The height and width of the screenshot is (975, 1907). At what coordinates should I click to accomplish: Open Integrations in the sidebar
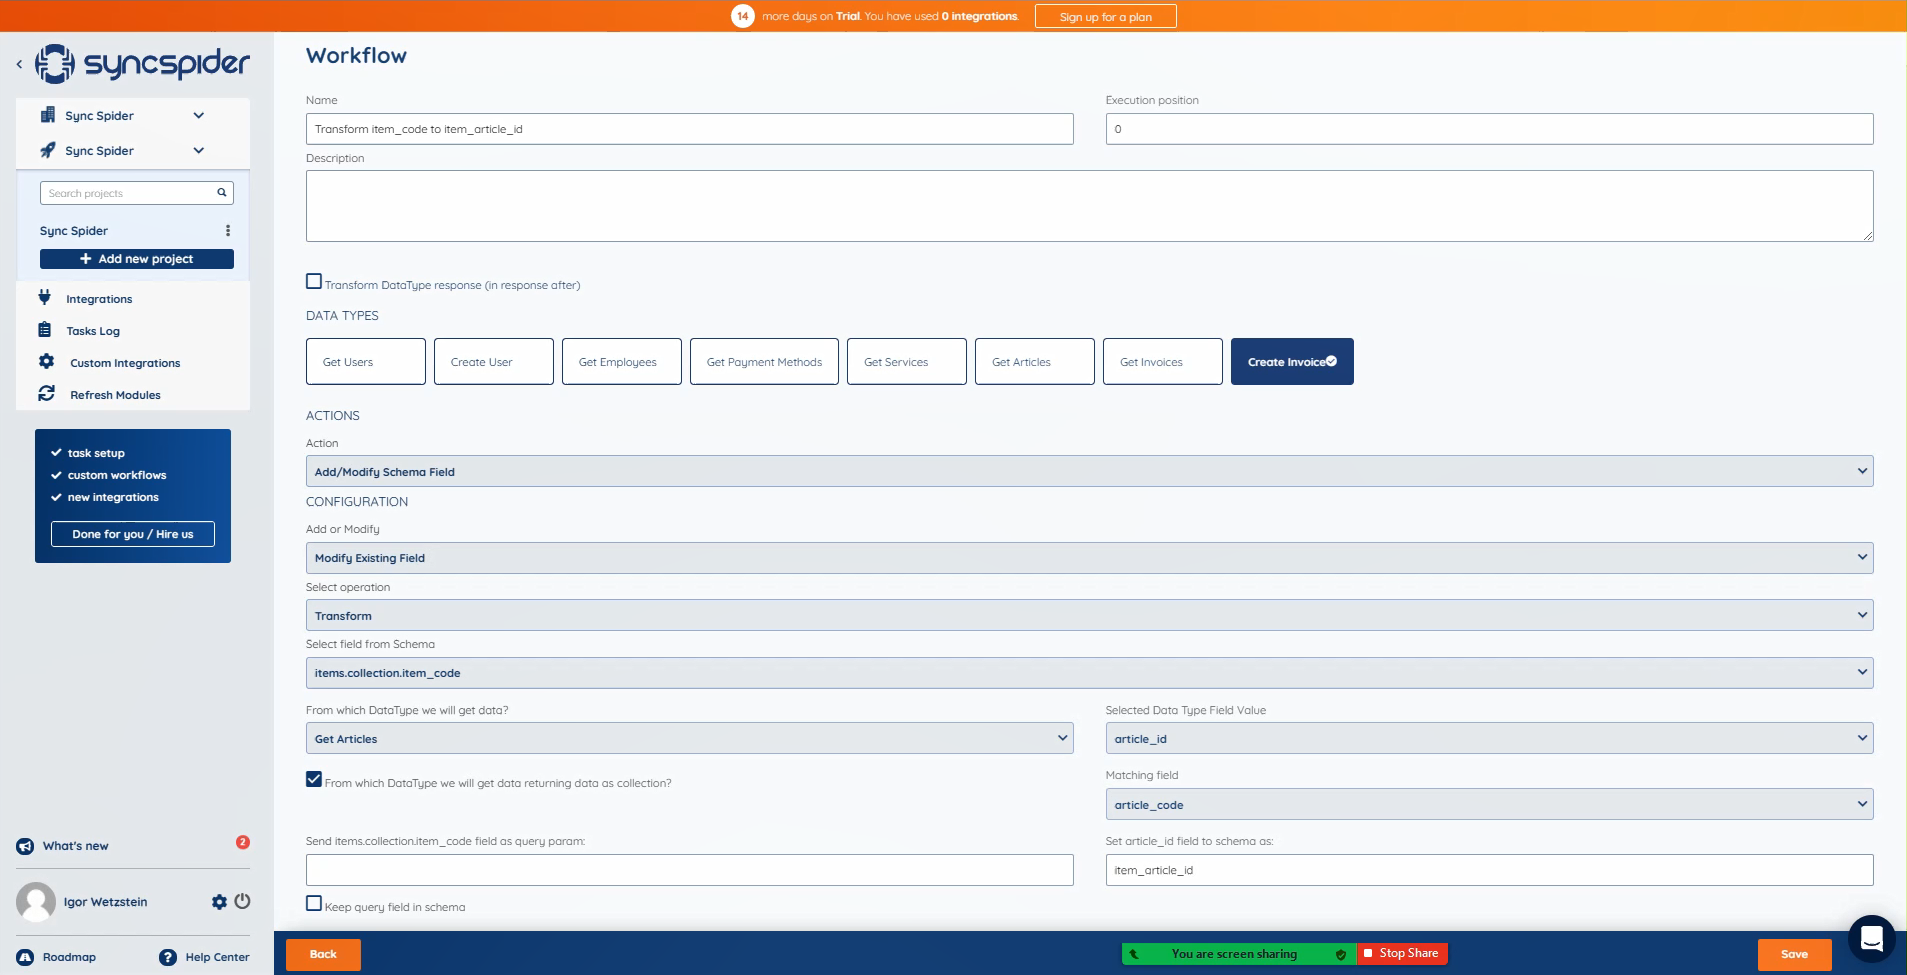coord(99,299)
